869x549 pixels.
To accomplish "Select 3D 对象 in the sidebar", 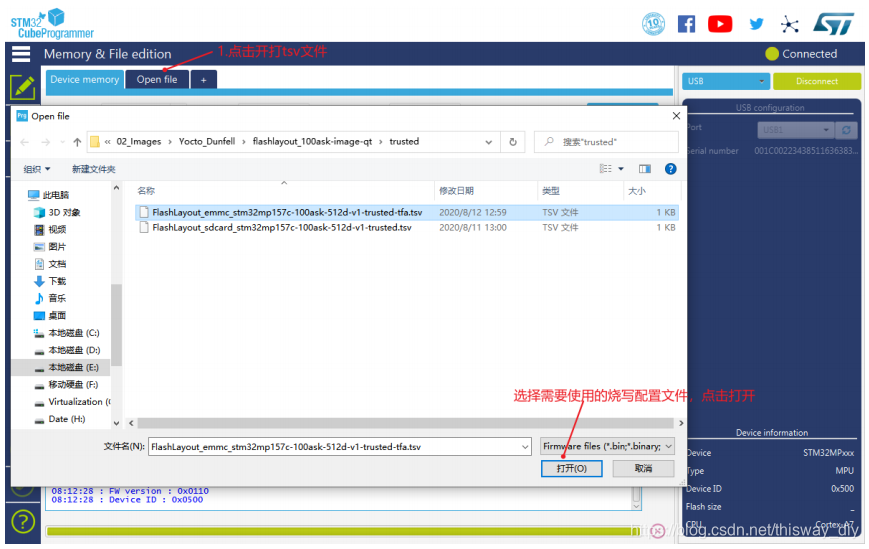I will click(57, 212).
